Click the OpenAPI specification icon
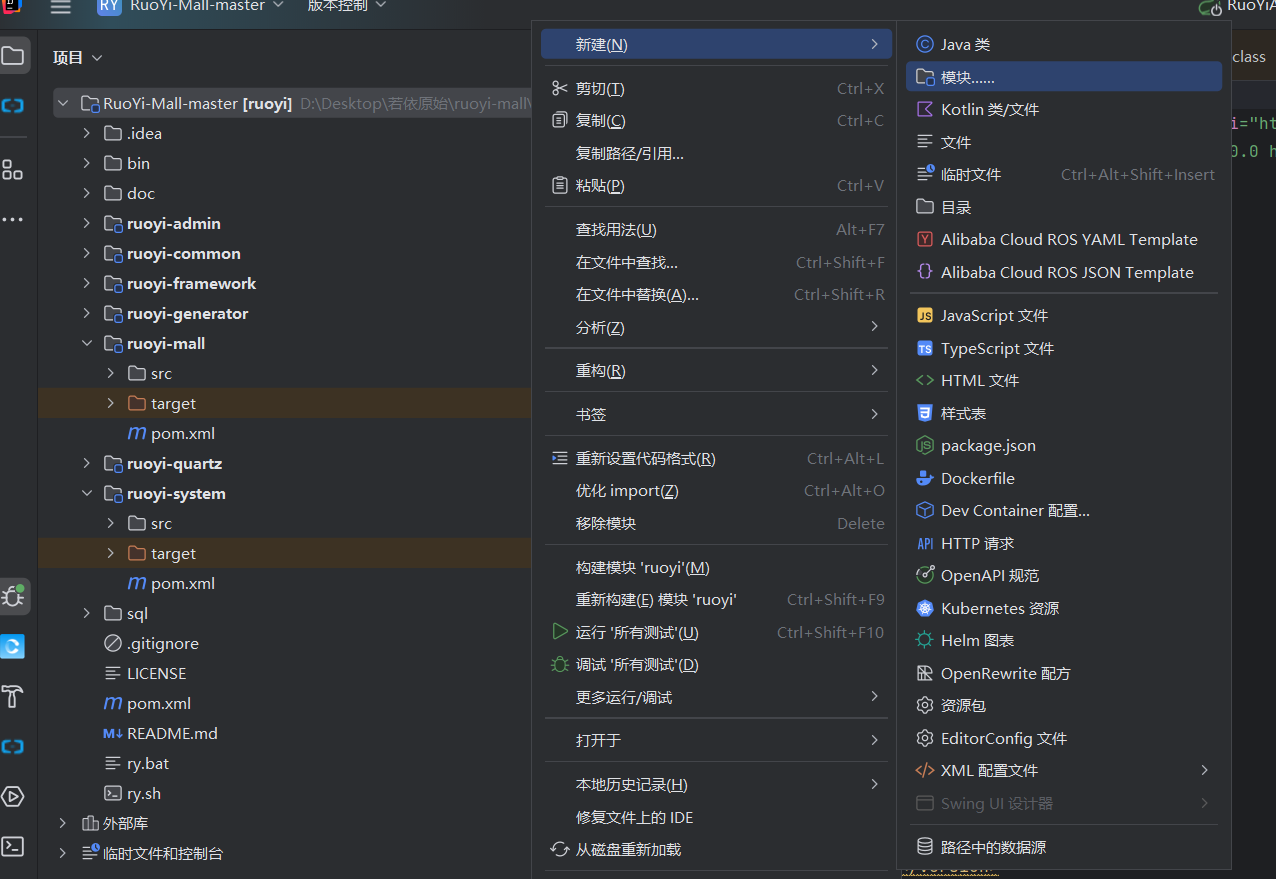Screen dimensions: 1276x879 pos(925,575)
